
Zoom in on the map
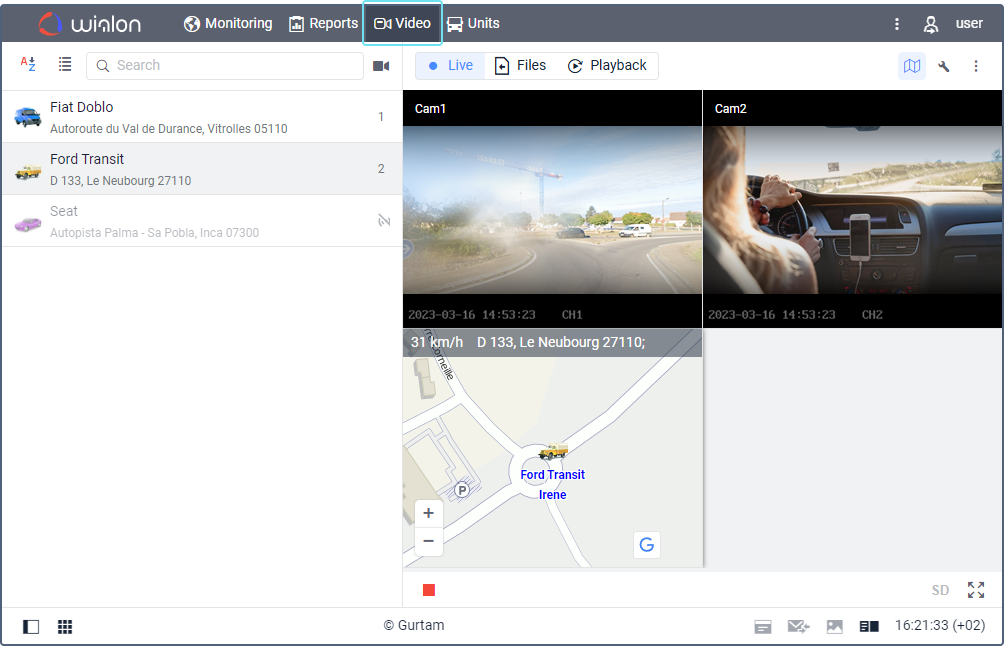point(428,513)
